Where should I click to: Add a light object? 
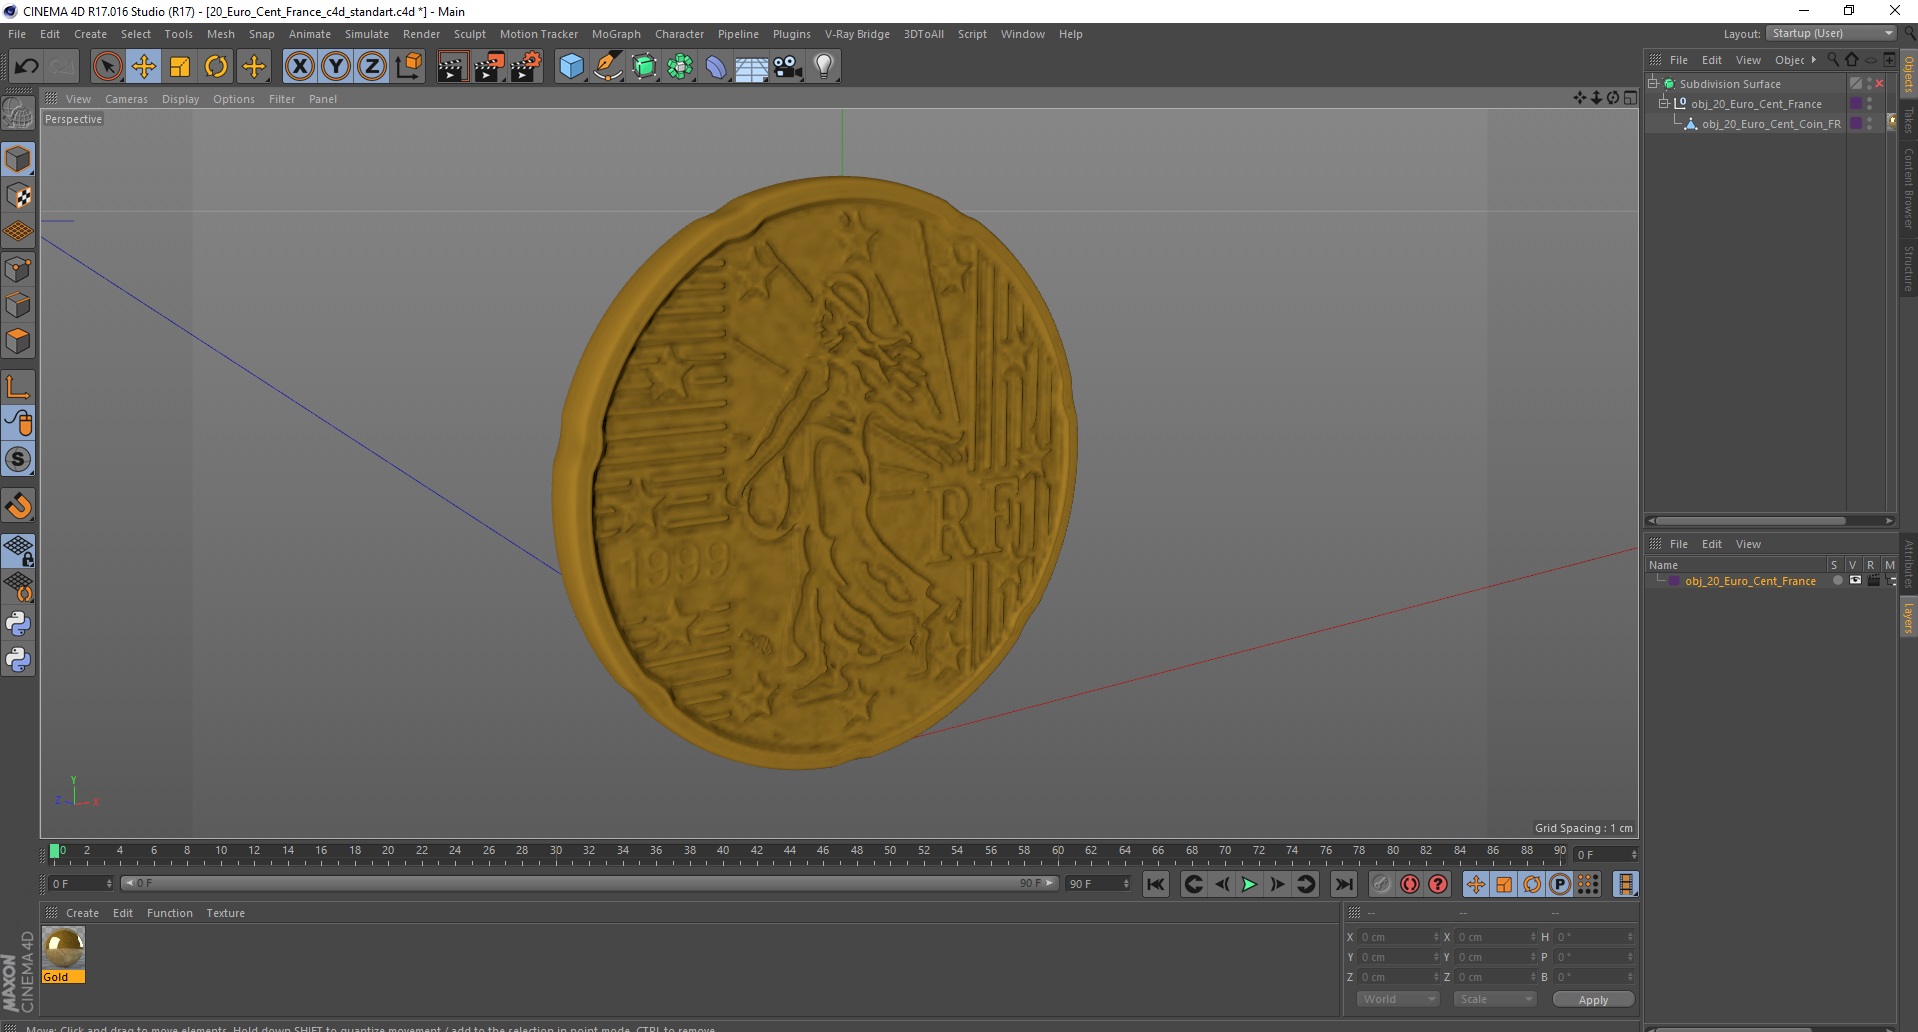coord(823,67)
